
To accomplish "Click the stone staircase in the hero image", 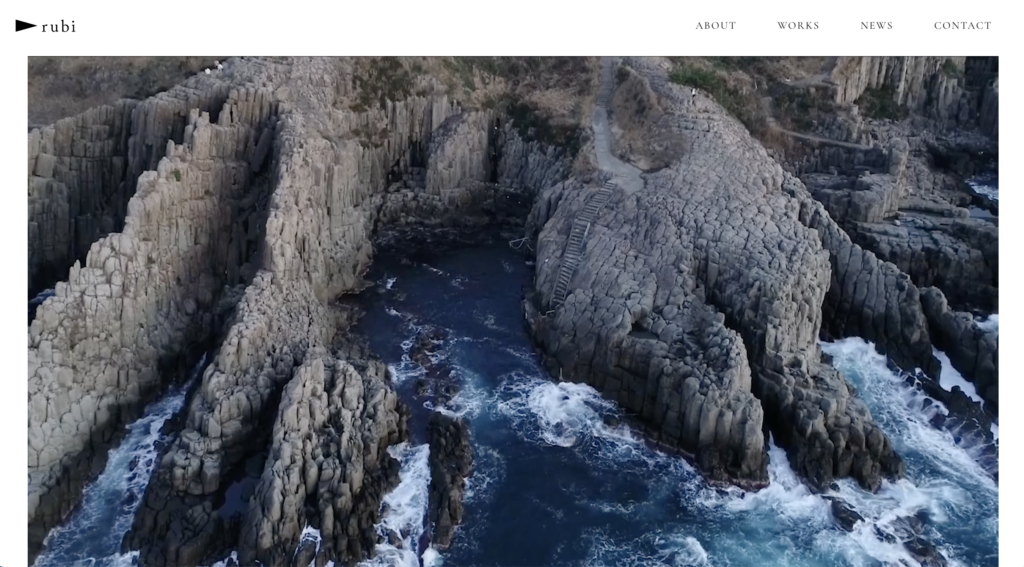I will coord(580,240).
